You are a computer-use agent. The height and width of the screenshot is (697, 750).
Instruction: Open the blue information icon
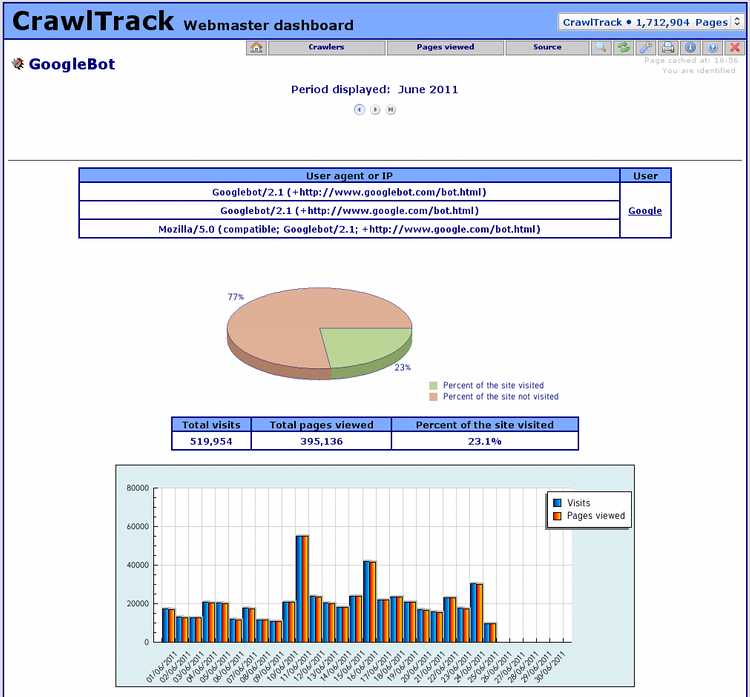point(690,47)
